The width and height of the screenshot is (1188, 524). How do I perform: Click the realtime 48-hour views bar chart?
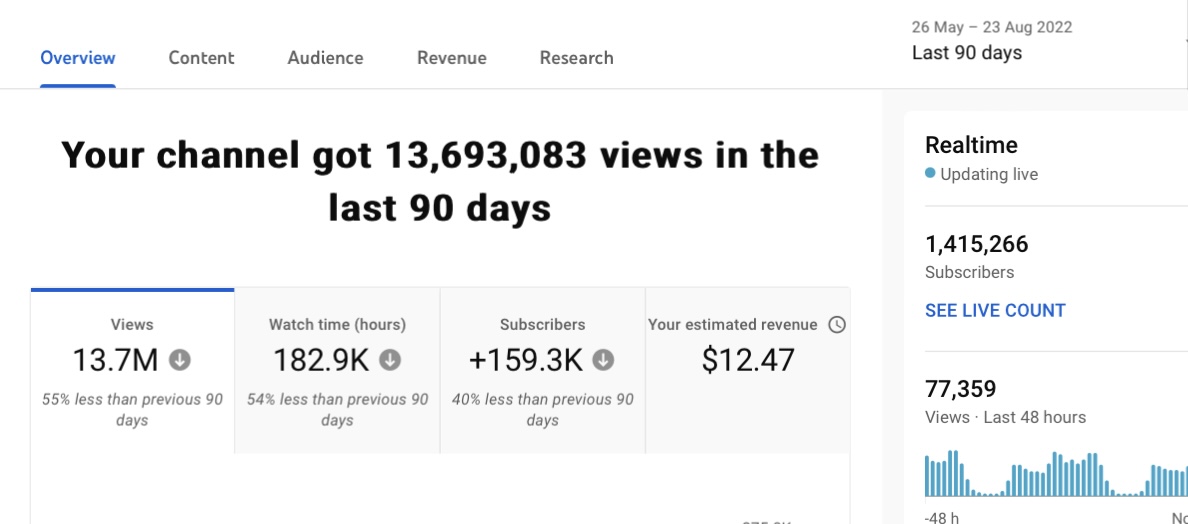1056,473
